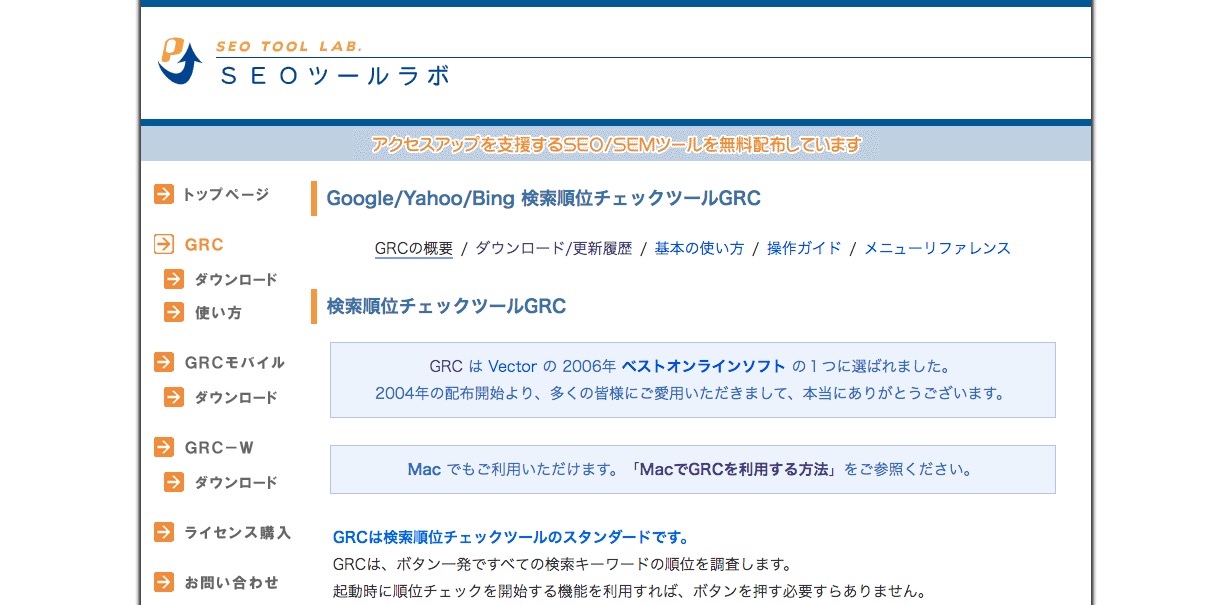The image size is (1230, 605).
Task: Open ダウンロード under GRC-W
Action: point(236,482)
